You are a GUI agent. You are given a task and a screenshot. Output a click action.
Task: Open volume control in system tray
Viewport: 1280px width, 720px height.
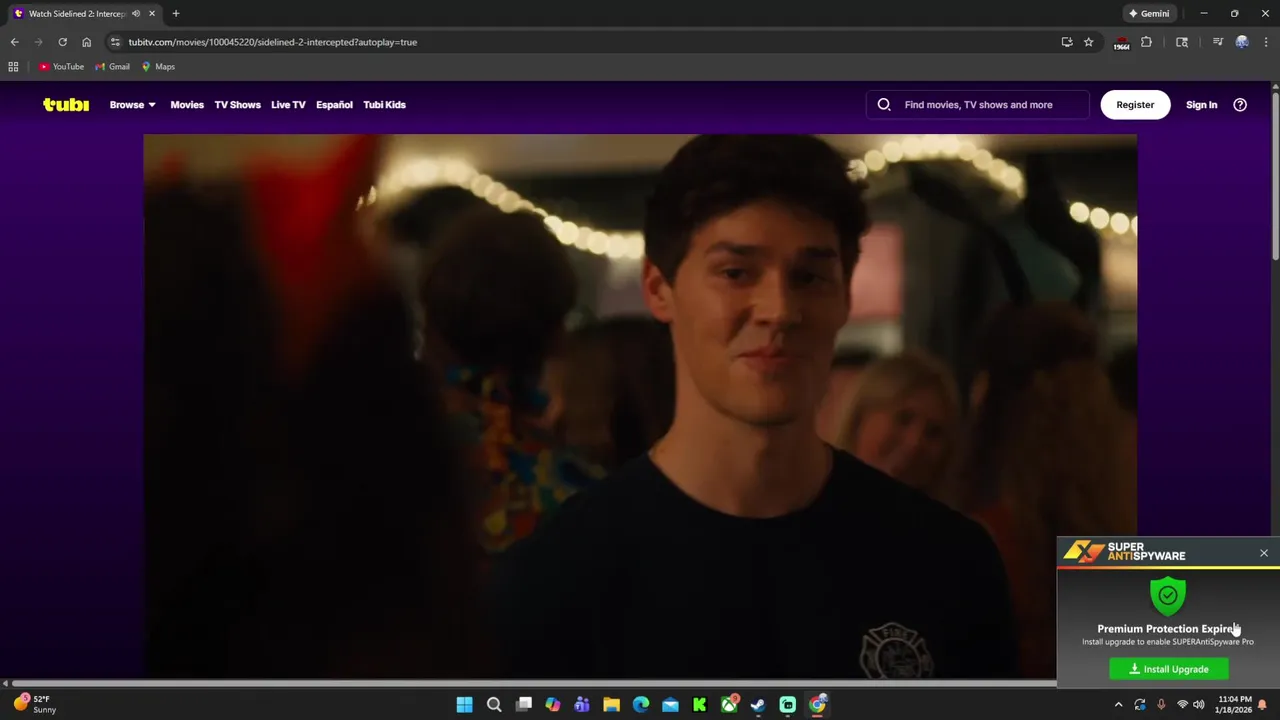pos(1198,705)
